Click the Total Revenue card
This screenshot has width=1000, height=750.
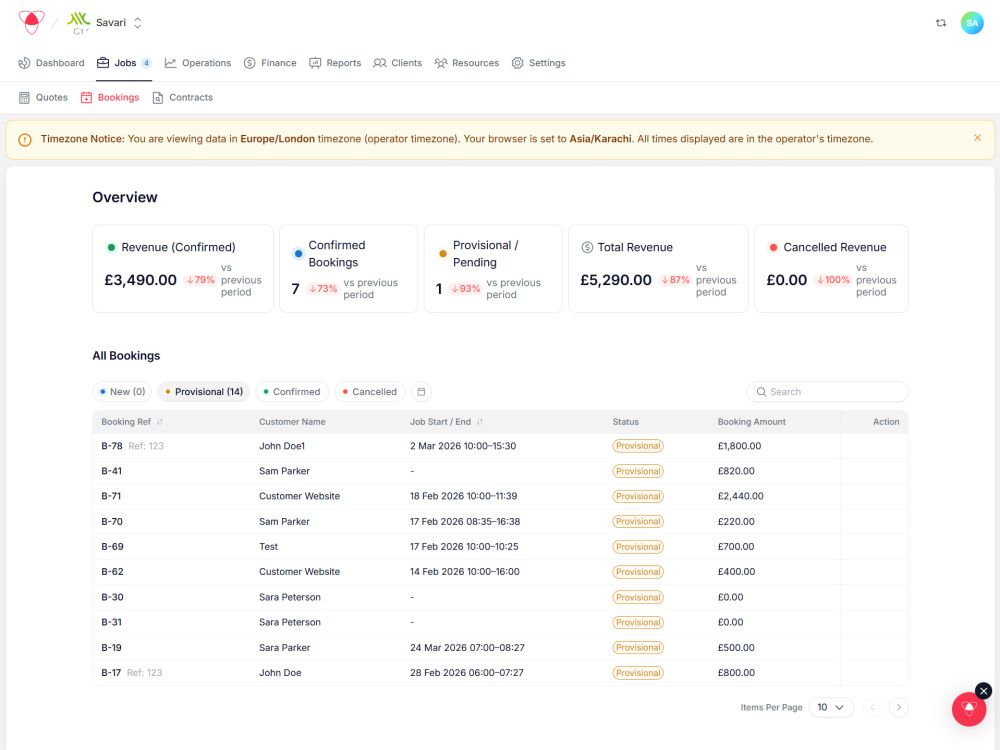click(658, 268)
